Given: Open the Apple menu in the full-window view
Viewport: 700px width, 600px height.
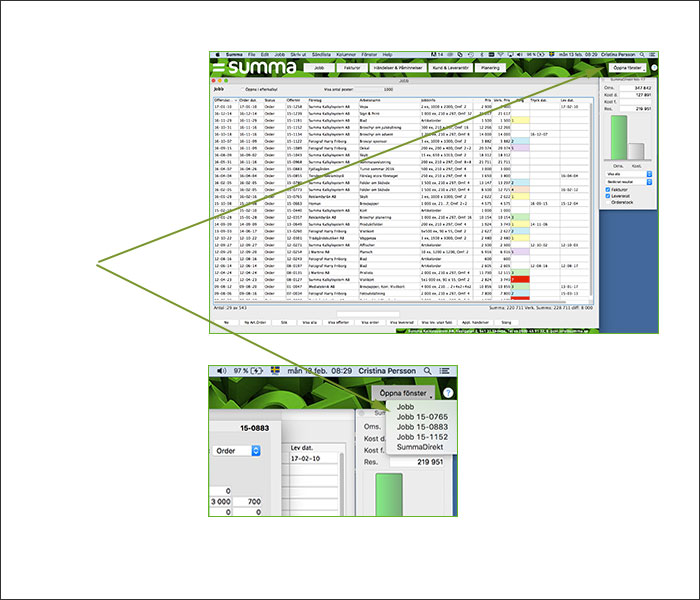Looking at the screenshot, I should point(217,54).
